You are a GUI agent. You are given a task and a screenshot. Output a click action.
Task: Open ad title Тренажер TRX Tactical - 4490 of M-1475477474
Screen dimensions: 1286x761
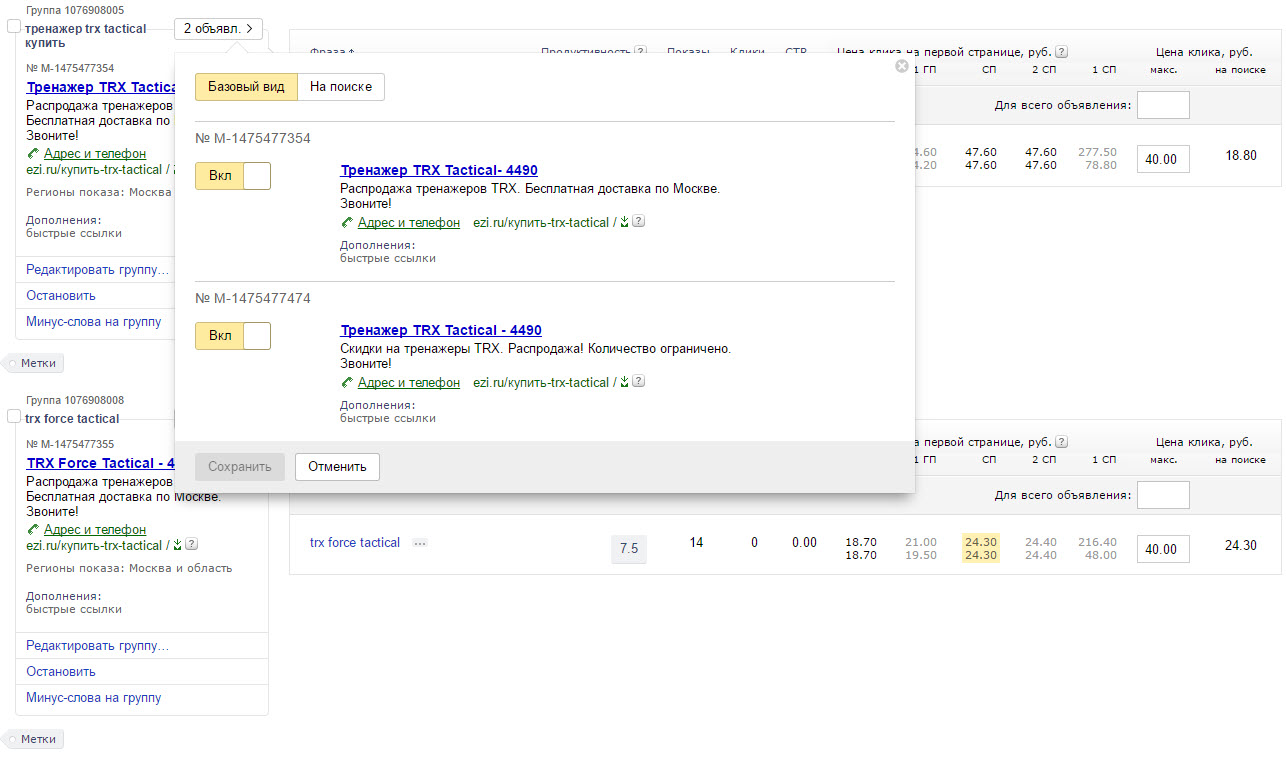(441, 331)
